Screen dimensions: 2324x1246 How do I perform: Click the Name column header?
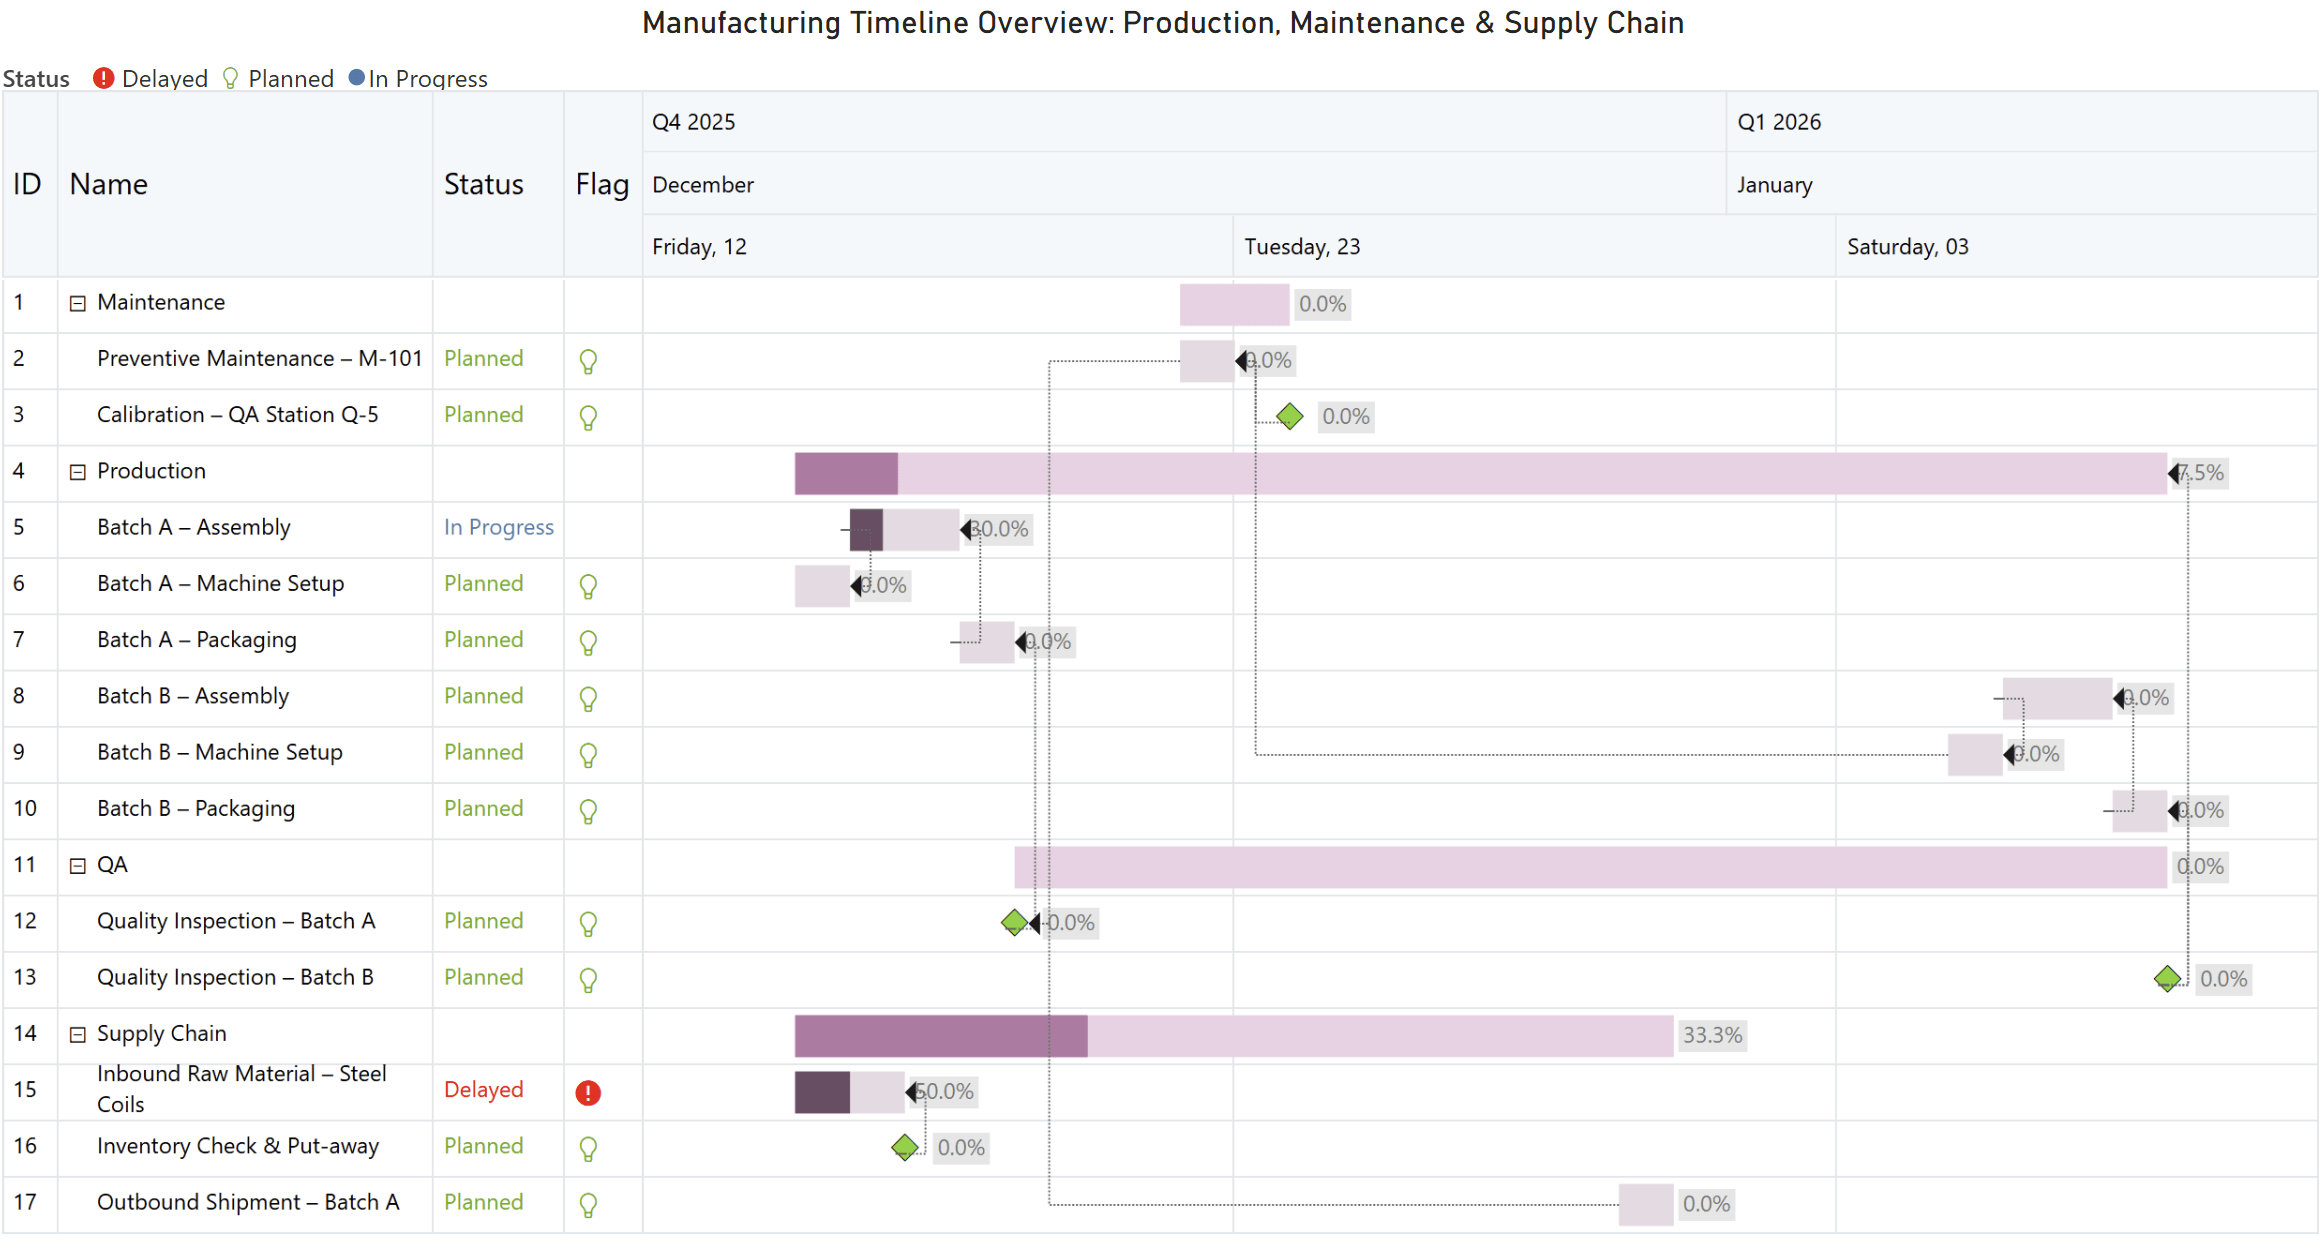click(108, 184)
